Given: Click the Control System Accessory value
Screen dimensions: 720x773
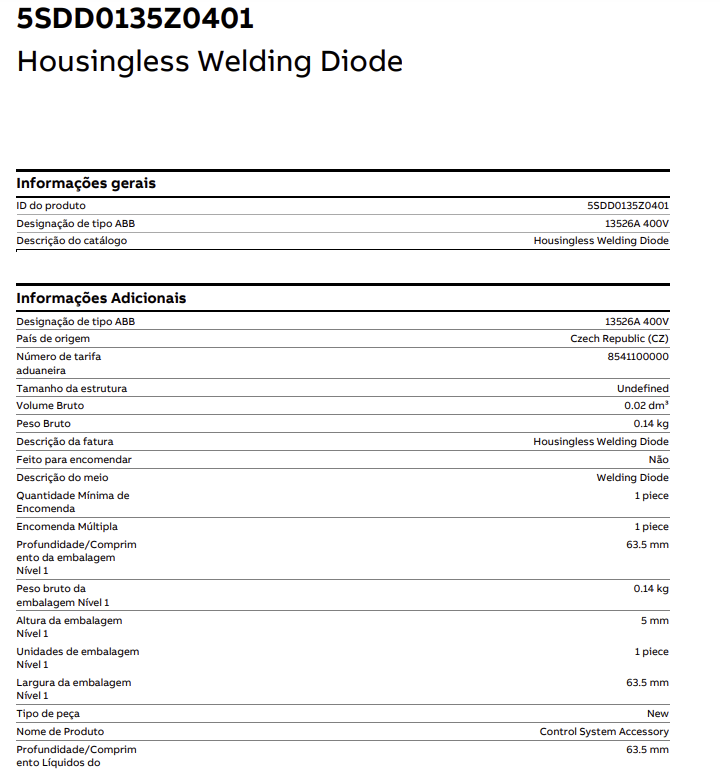Looking at the screenshot, I should point(604,732).
